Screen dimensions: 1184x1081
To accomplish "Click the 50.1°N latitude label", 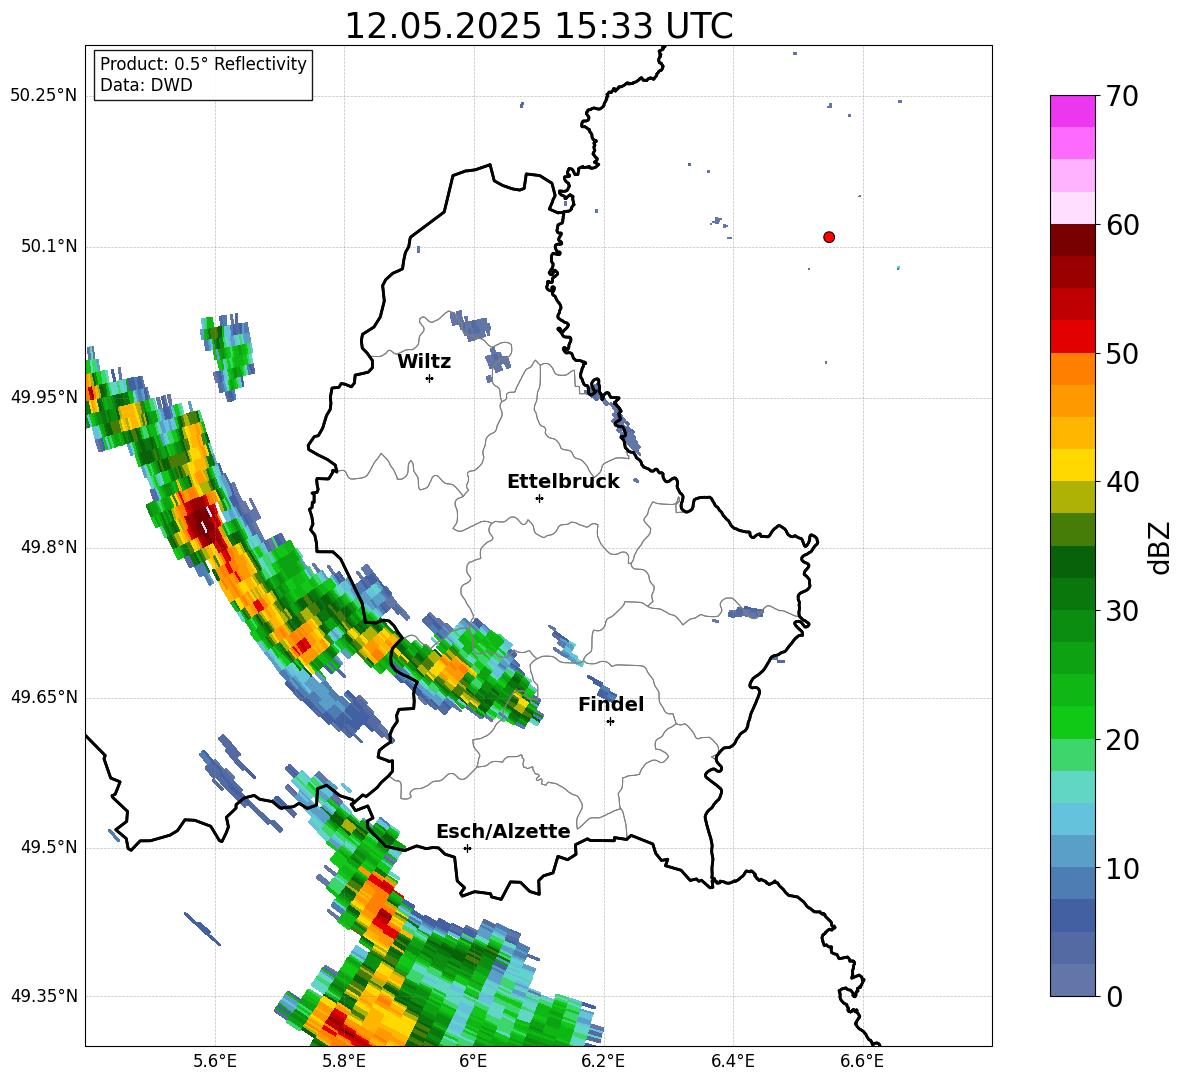I will (x=49, y=246).
